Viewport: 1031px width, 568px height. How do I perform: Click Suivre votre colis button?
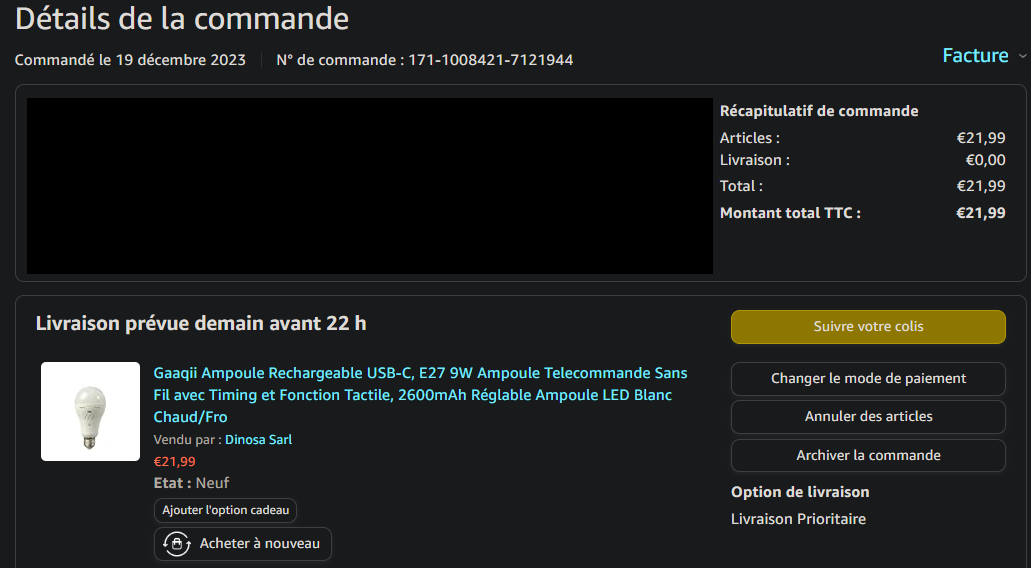868,327
